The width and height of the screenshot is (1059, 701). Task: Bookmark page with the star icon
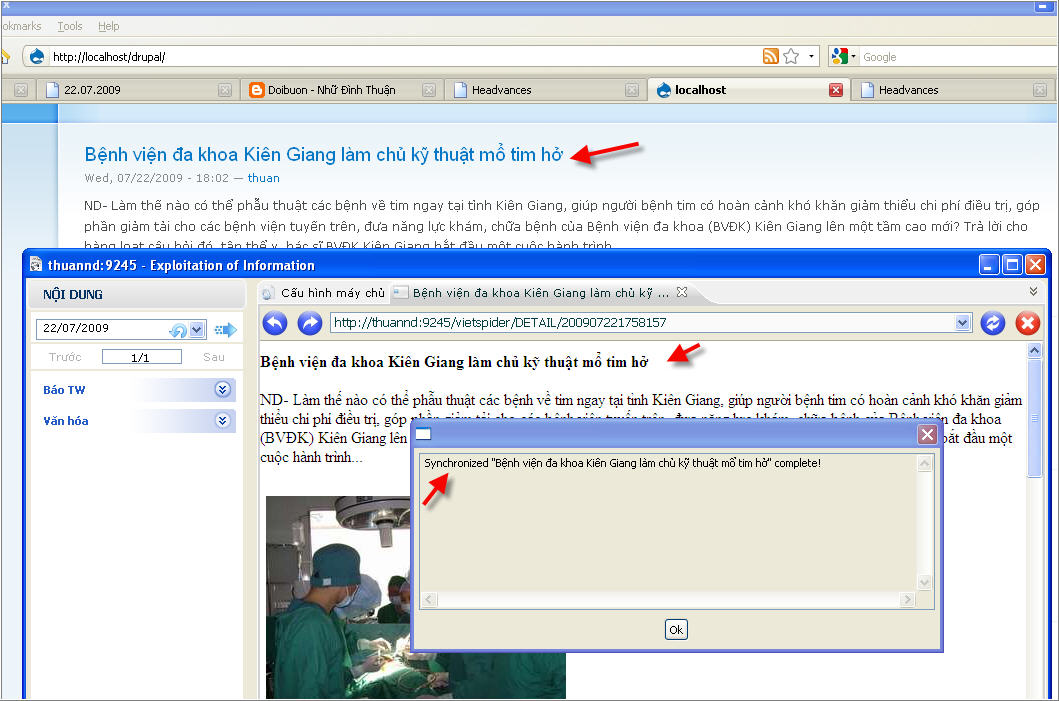click(x=790, y=56)
